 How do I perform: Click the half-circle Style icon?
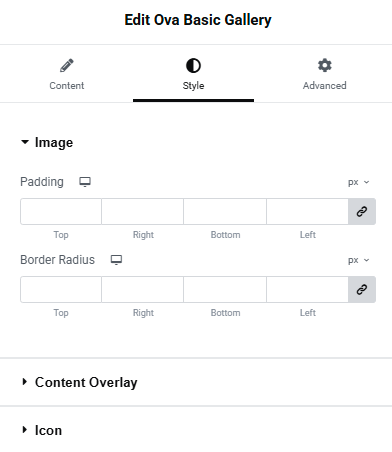tap(193, 65)
